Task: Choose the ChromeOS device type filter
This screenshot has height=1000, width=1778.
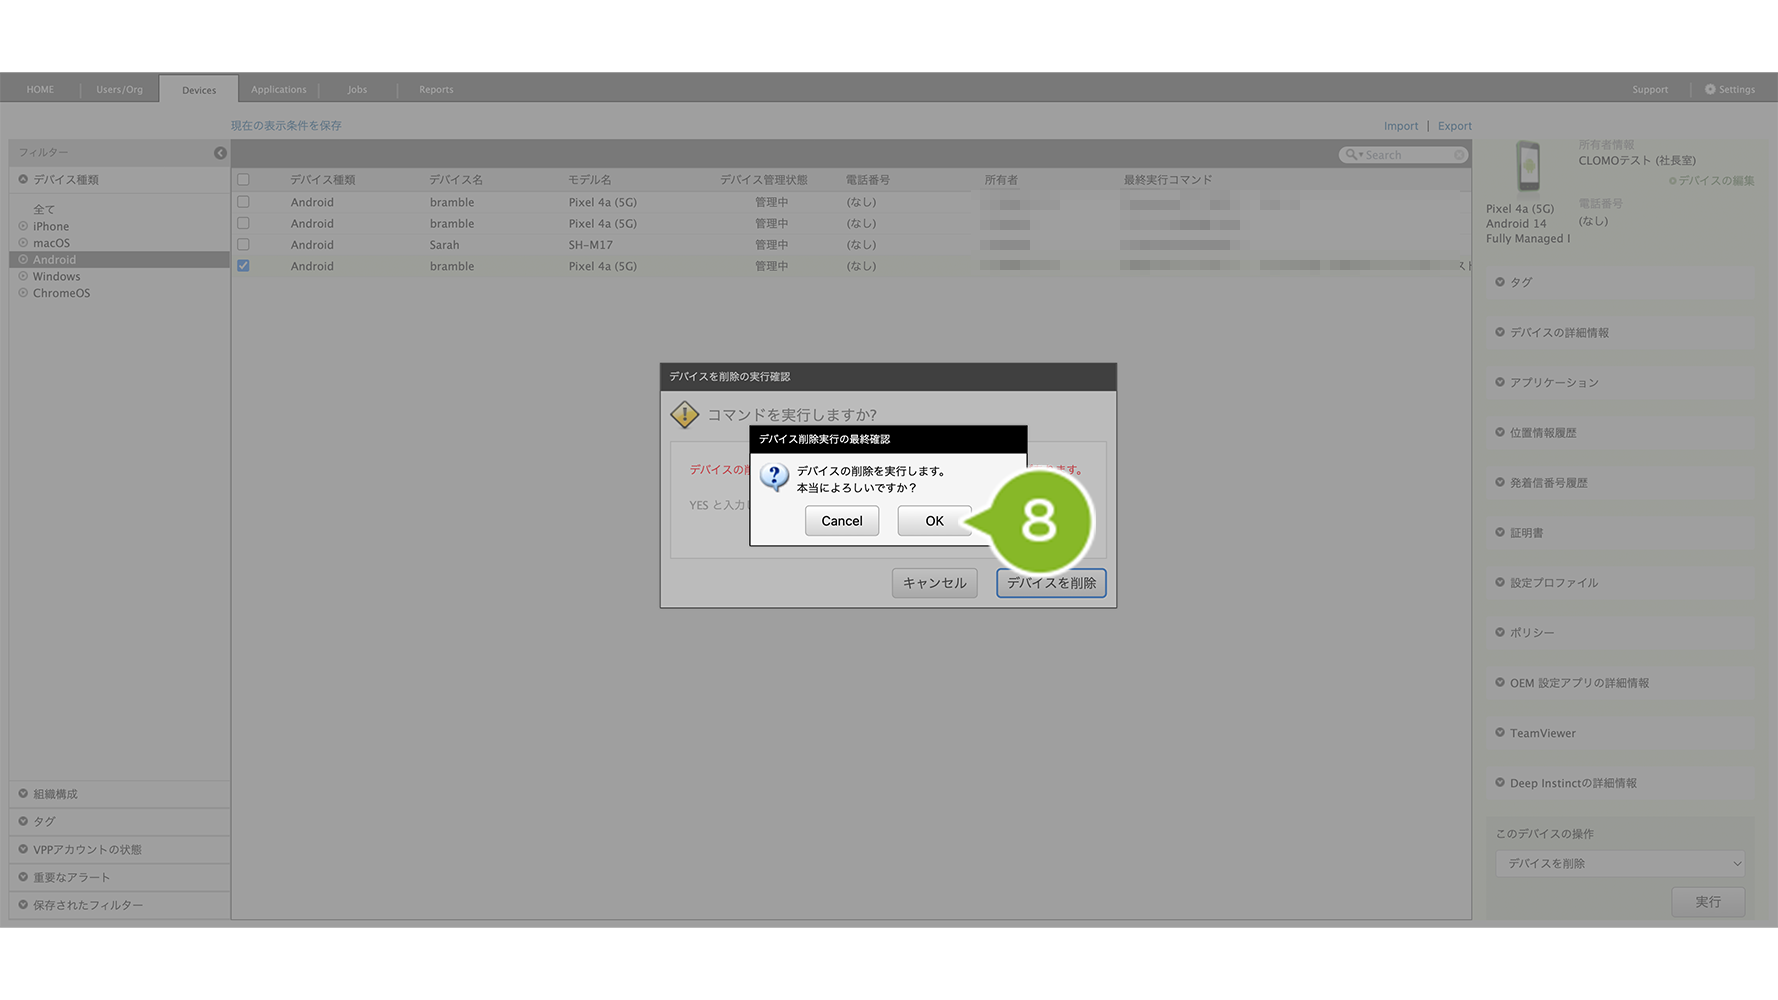Action: tap(61, 294)
